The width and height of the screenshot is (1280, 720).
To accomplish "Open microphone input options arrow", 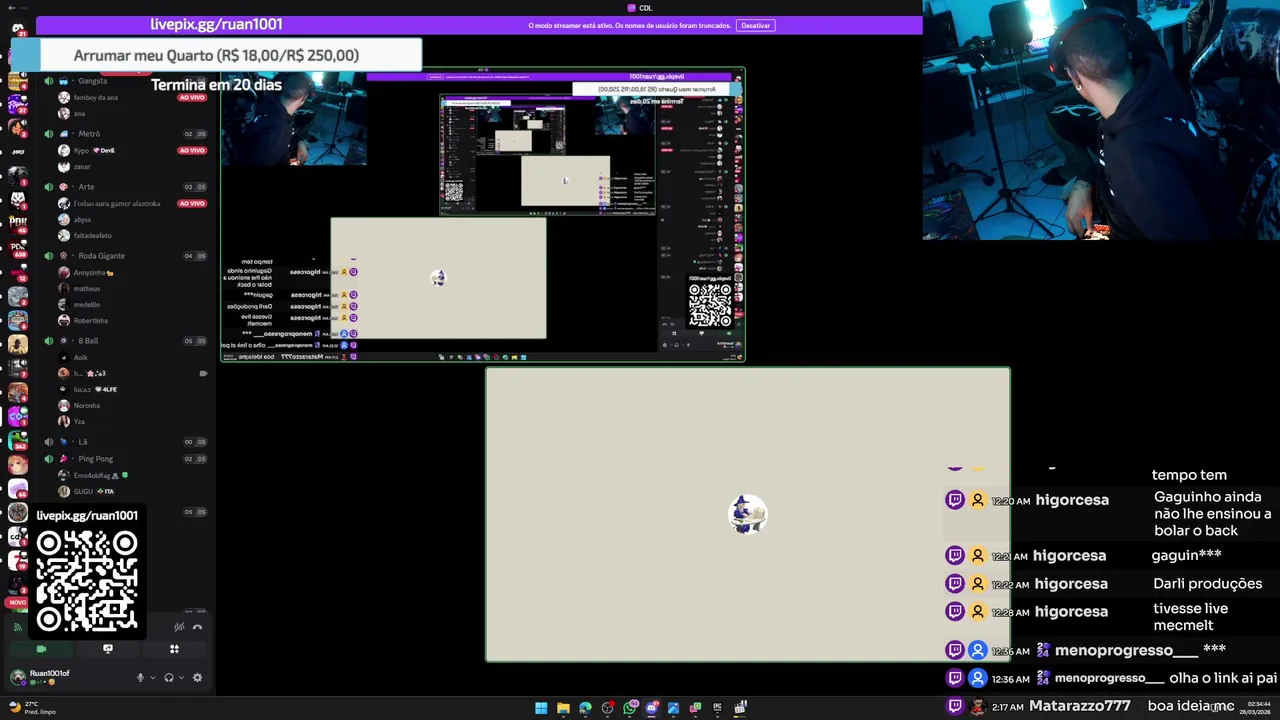I will 152,677.
